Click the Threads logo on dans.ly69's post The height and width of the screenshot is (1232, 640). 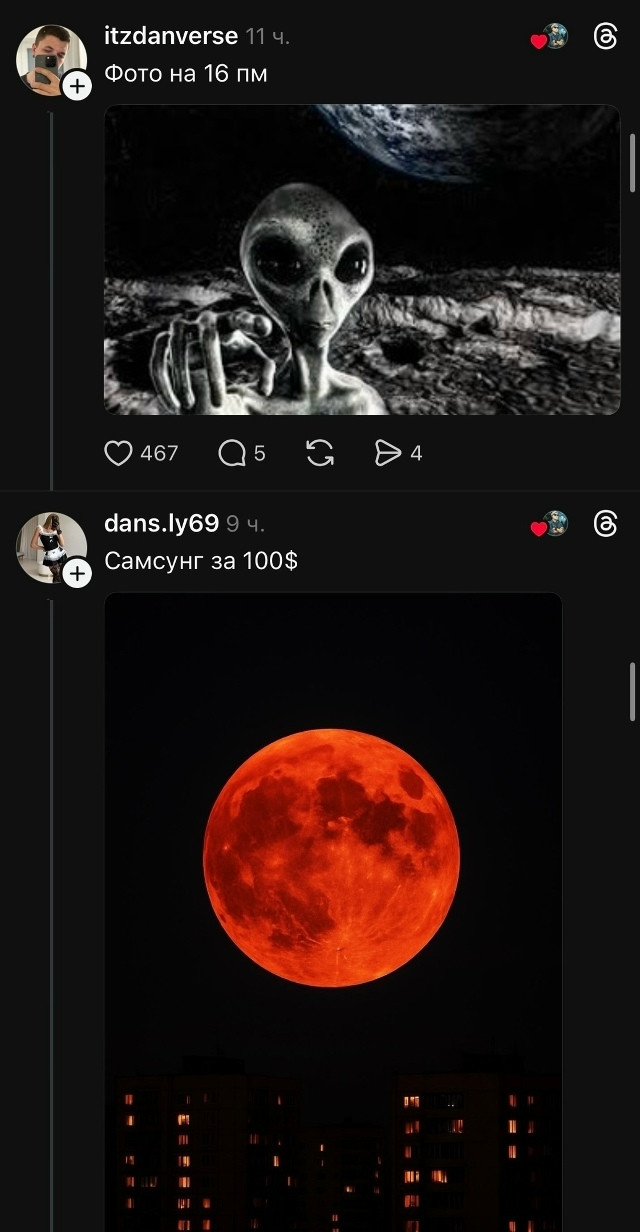[x=606, y=524]
